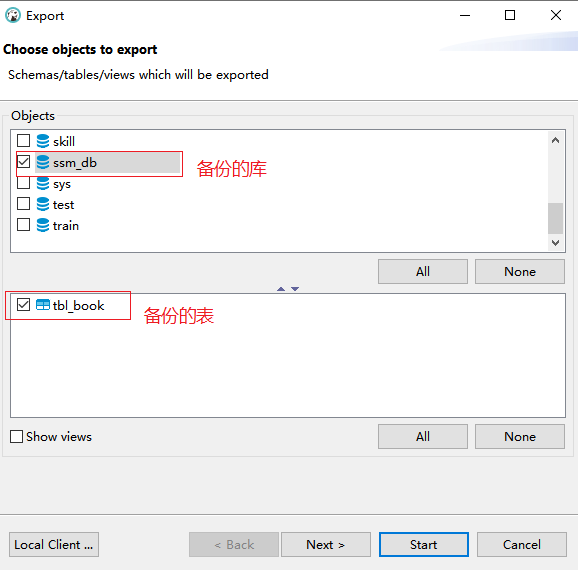Uncheck the ssm_db schema checkbox
Image resolution: width=578 pixels, height=570 pixels.
pyautogui.click(x=24, y=161)
